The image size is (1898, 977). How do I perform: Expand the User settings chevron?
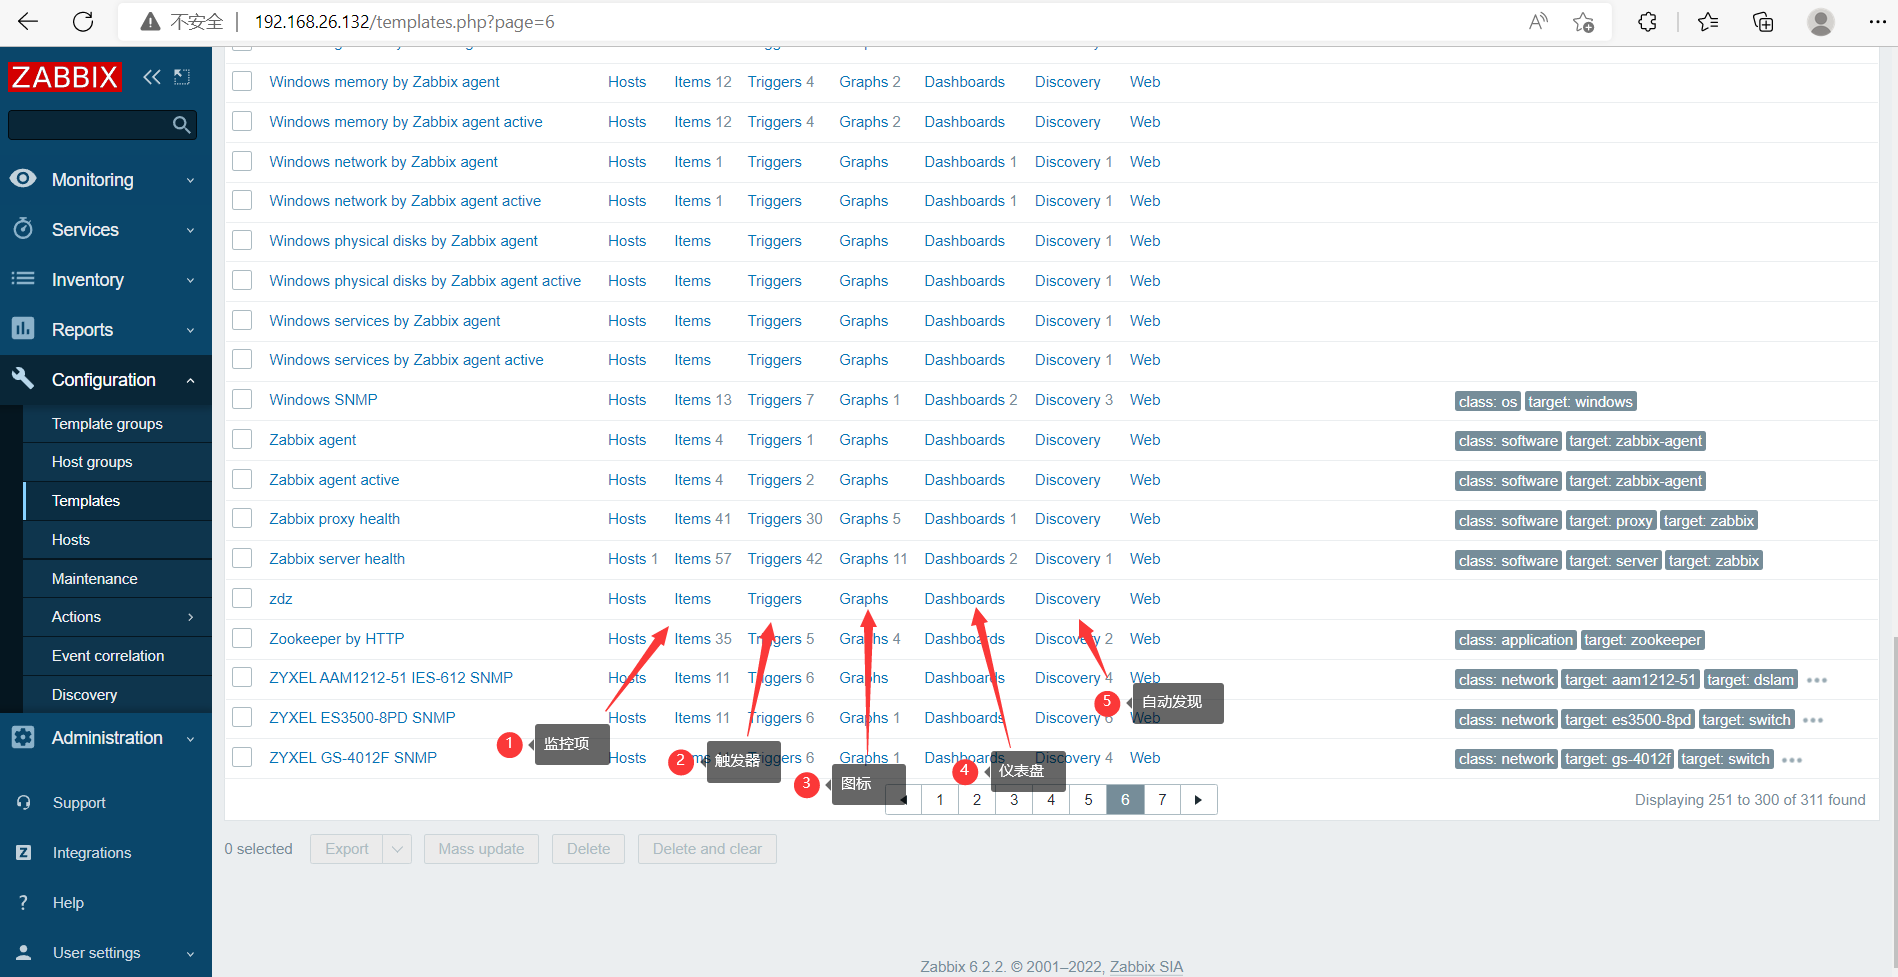click(190, 953)
